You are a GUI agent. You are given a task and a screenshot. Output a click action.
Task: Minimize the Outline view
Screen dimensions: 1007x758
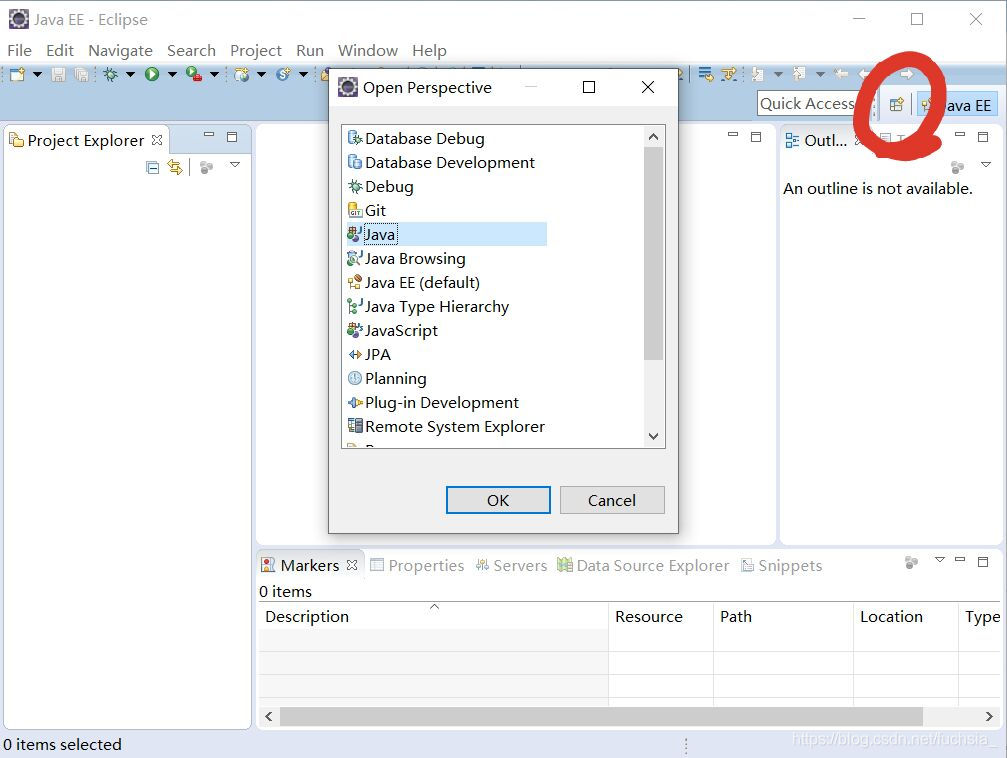click(x=960, y=136)
